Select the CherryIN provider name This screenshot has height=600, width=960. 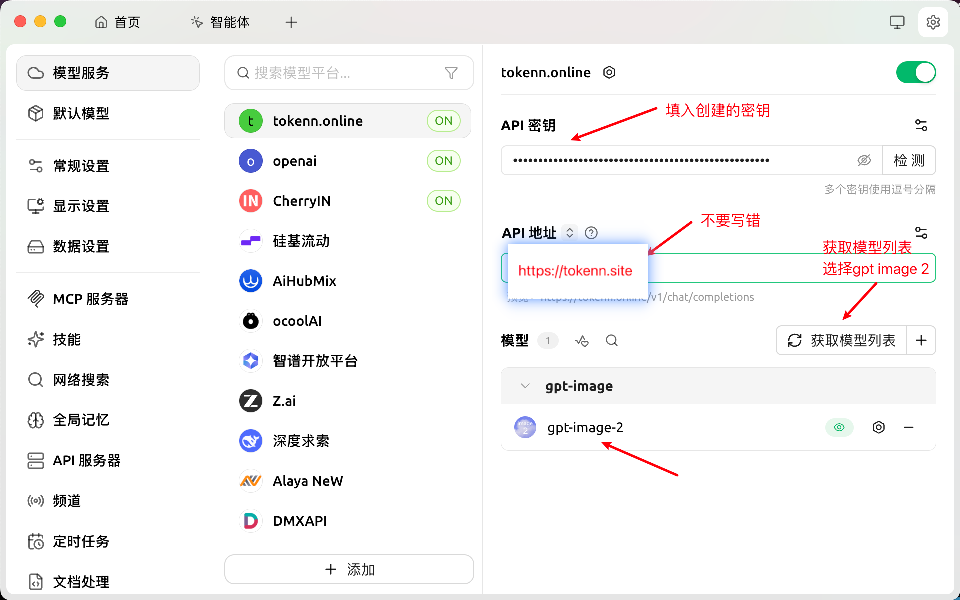pyautogui.click(x=302, y=201)
